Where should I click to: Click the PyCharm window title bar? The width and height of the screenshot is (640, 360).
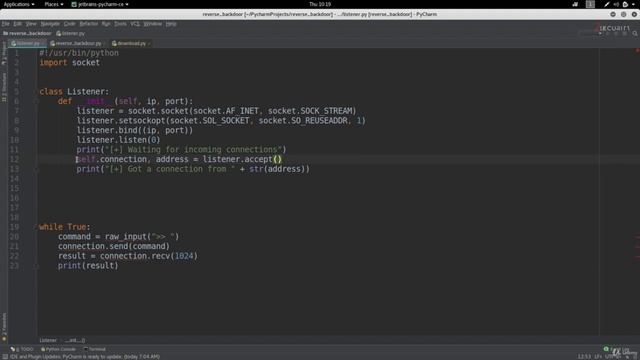(x=320, y=14)
